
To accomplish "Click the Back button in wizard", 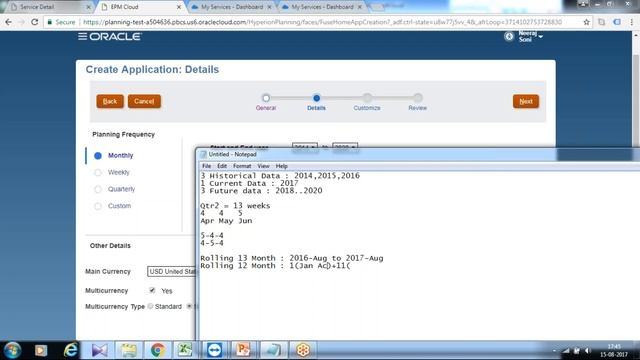I will pyautogui.click(x=110, y=101).
